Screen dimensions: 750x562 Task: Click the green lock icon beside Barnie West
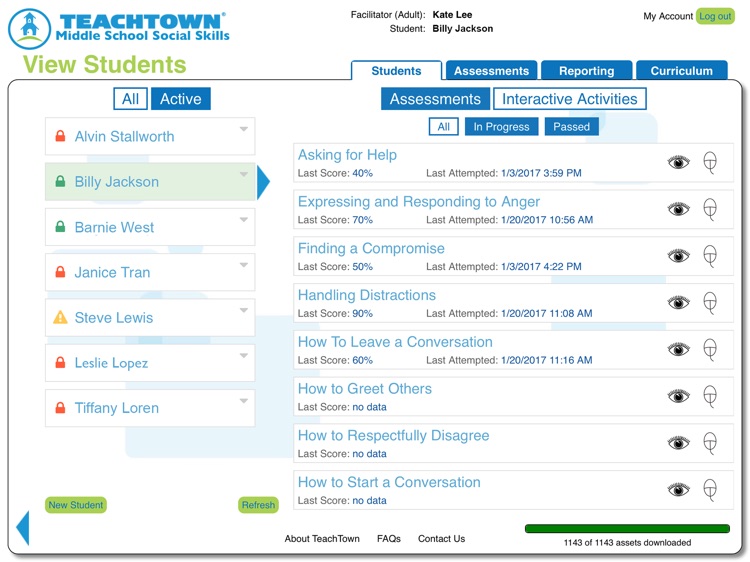coord(60,227)
